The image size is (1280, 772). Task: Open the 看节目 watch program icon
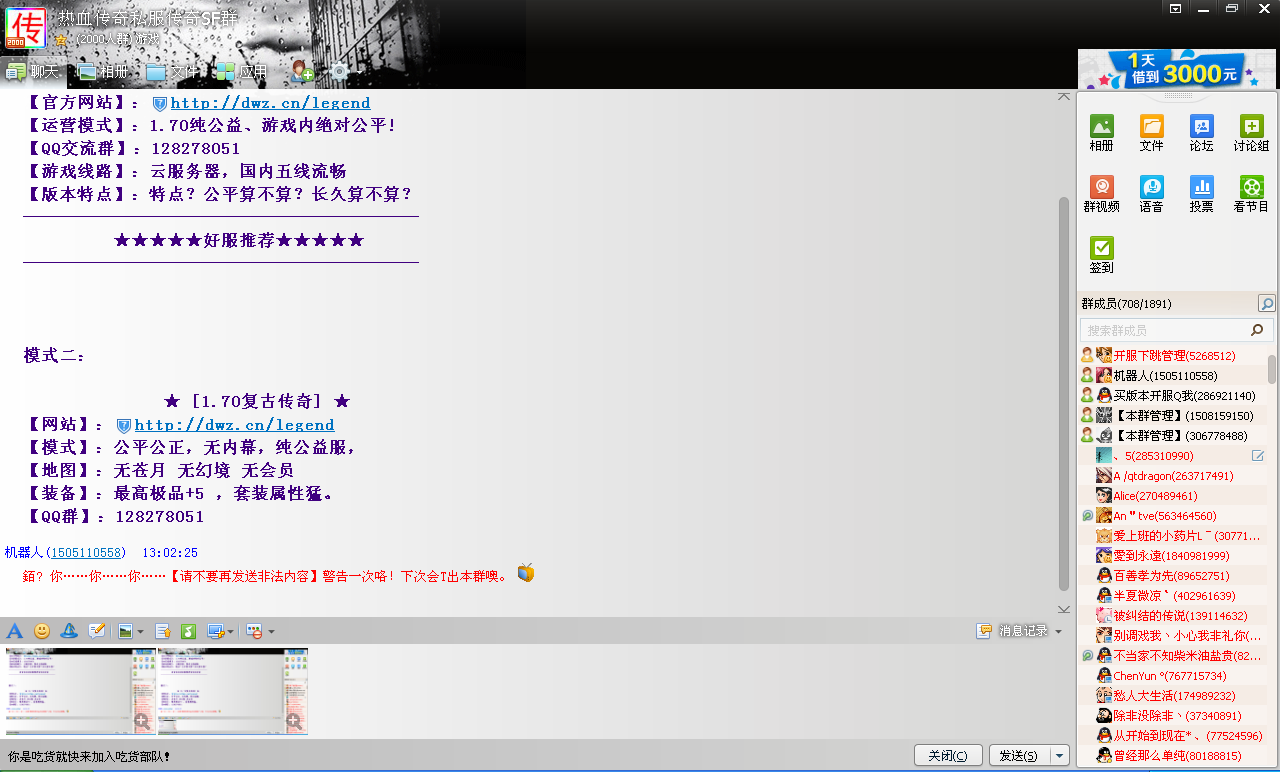click(1251, 195)
